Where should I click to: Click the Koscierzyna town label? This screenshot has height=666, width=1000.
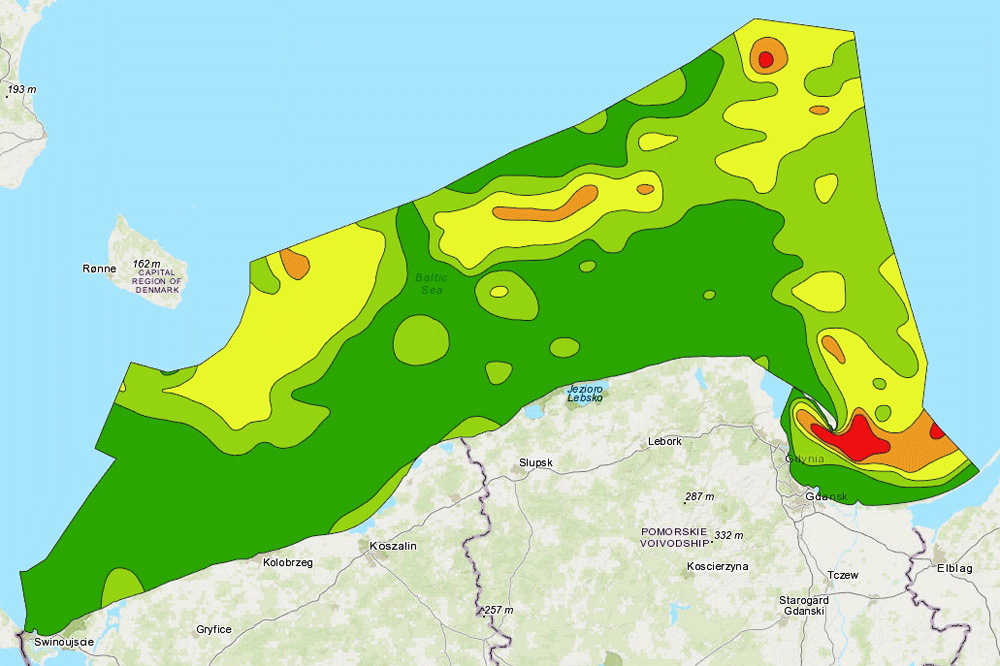[718, 566]
